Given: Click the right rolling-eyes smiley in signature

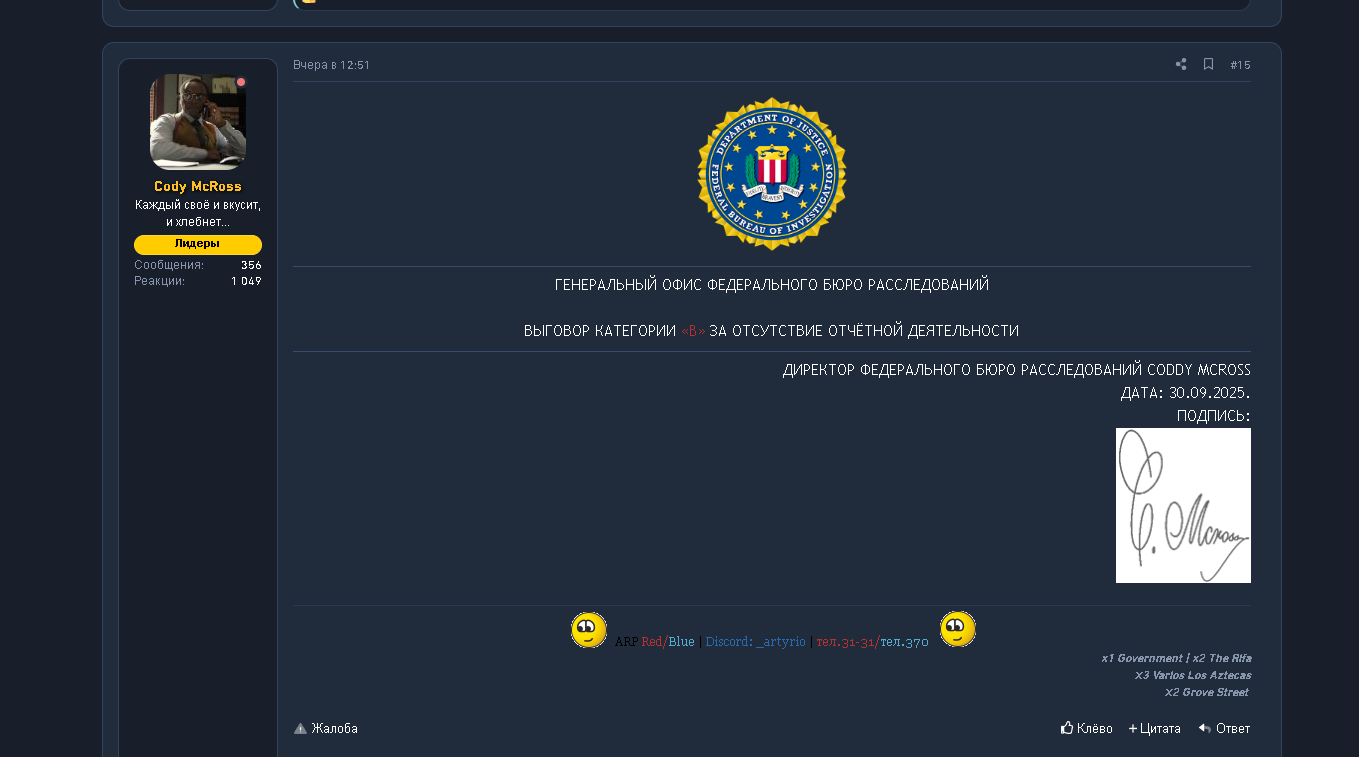Looking at the screenshot, I should tap(958, 629).
